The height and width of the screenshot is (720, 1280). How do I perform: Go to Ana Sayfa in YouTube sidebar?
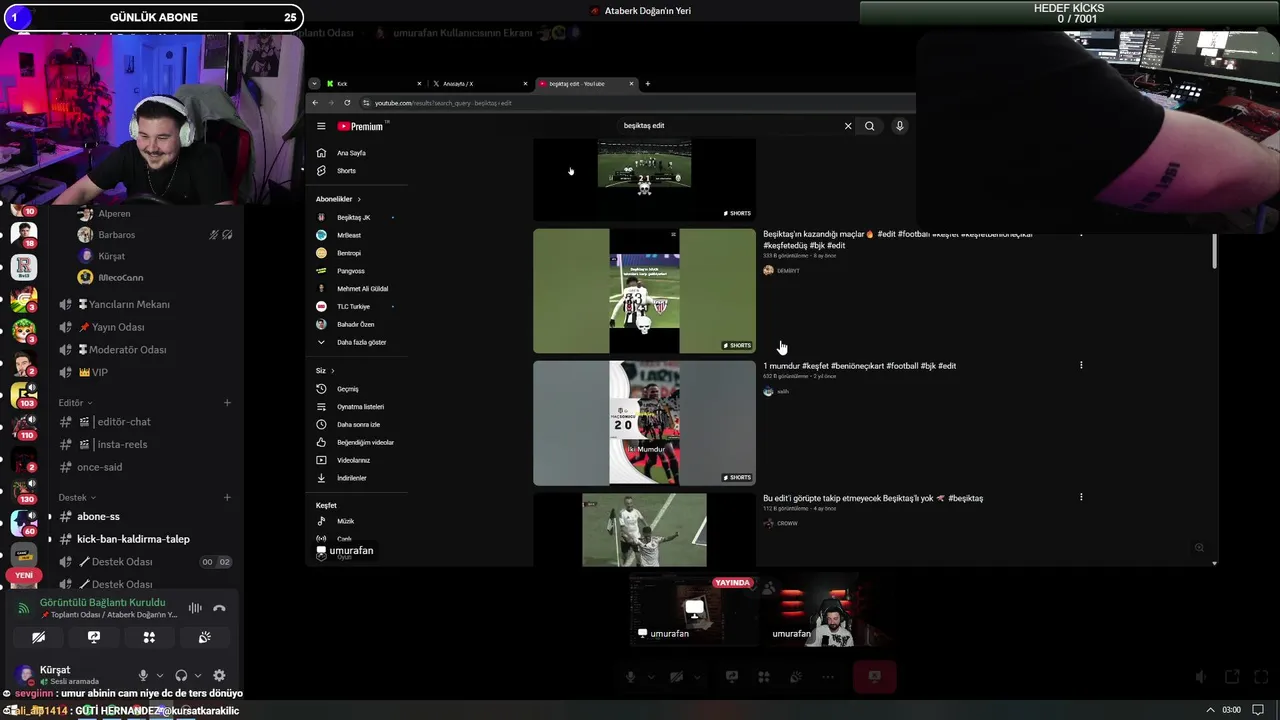click(x=350, y=153)
